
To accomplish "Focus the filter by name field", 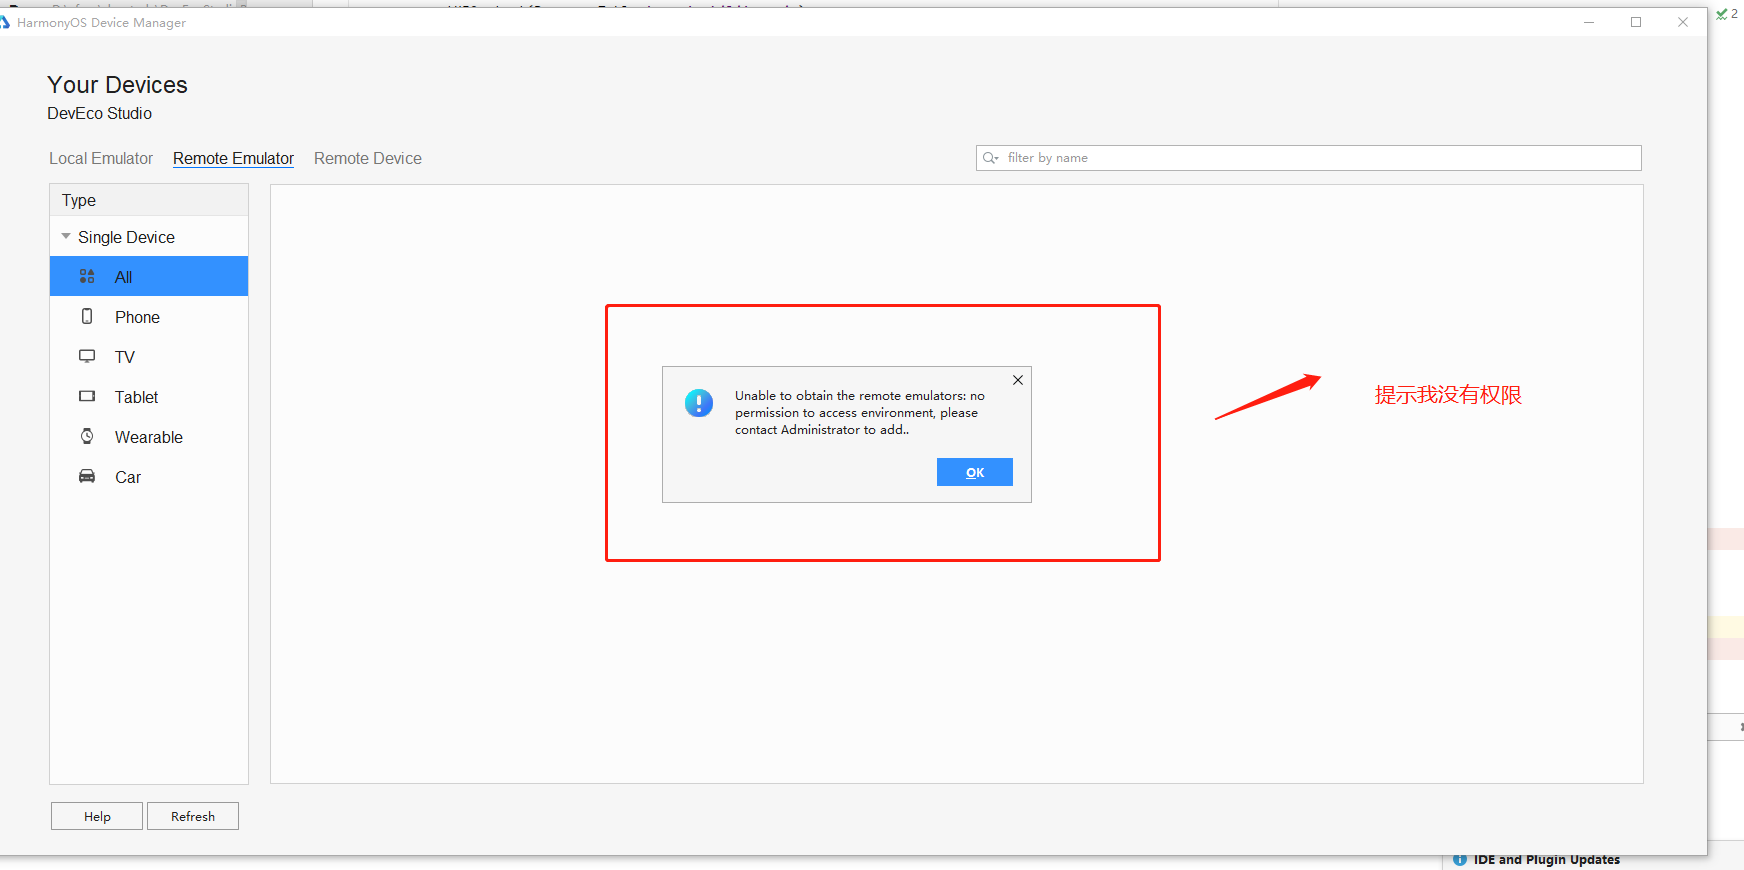I will [x=1320, y=158].
